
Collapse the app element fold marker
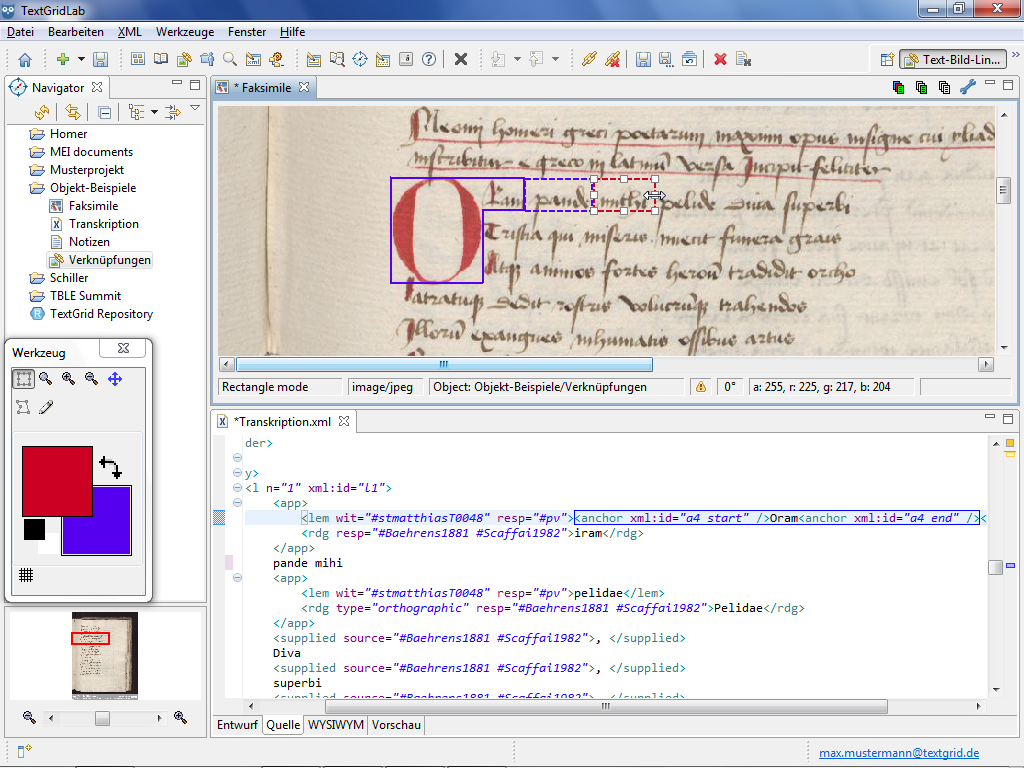(x=237, y=503)
